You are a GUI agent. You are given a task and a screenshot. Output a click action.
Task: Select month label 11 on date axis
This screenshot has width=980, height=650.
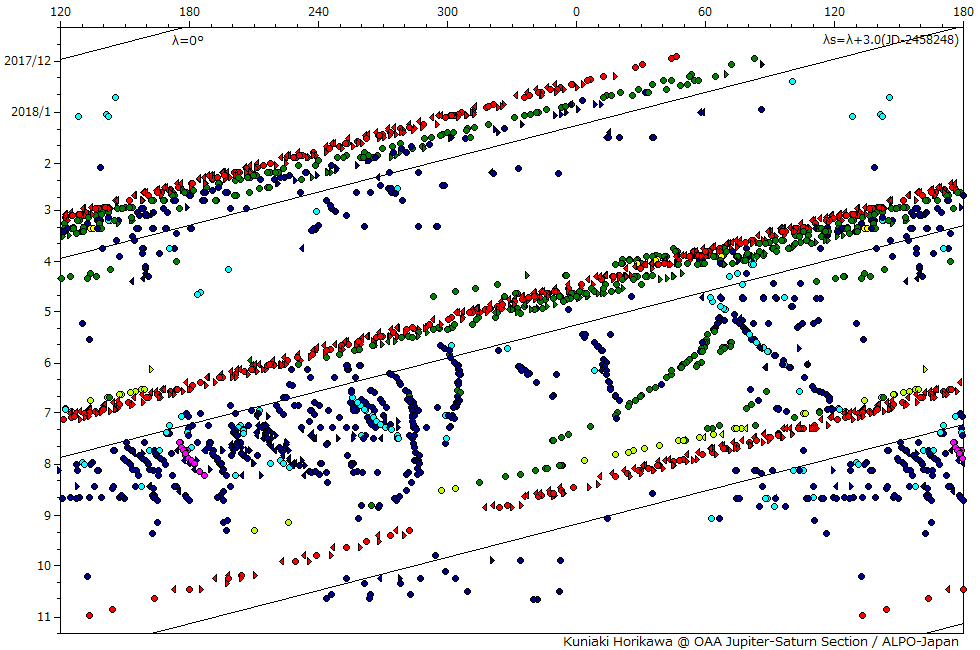[x=44, y=617]
